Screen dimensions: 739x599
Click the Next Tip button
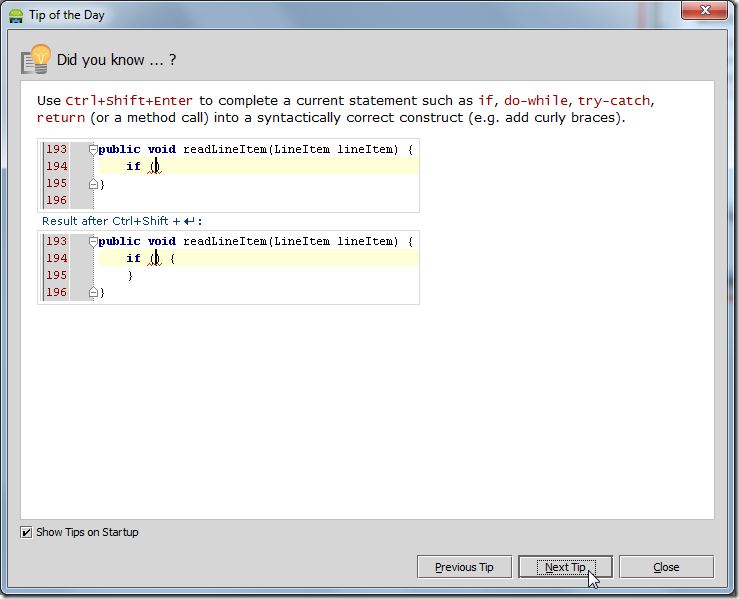[x=565, y=566]
